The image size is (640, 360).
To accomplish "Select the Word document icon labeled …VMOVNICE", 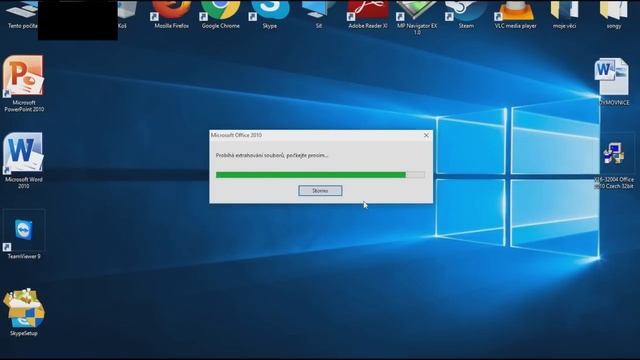I will [612, 81].
